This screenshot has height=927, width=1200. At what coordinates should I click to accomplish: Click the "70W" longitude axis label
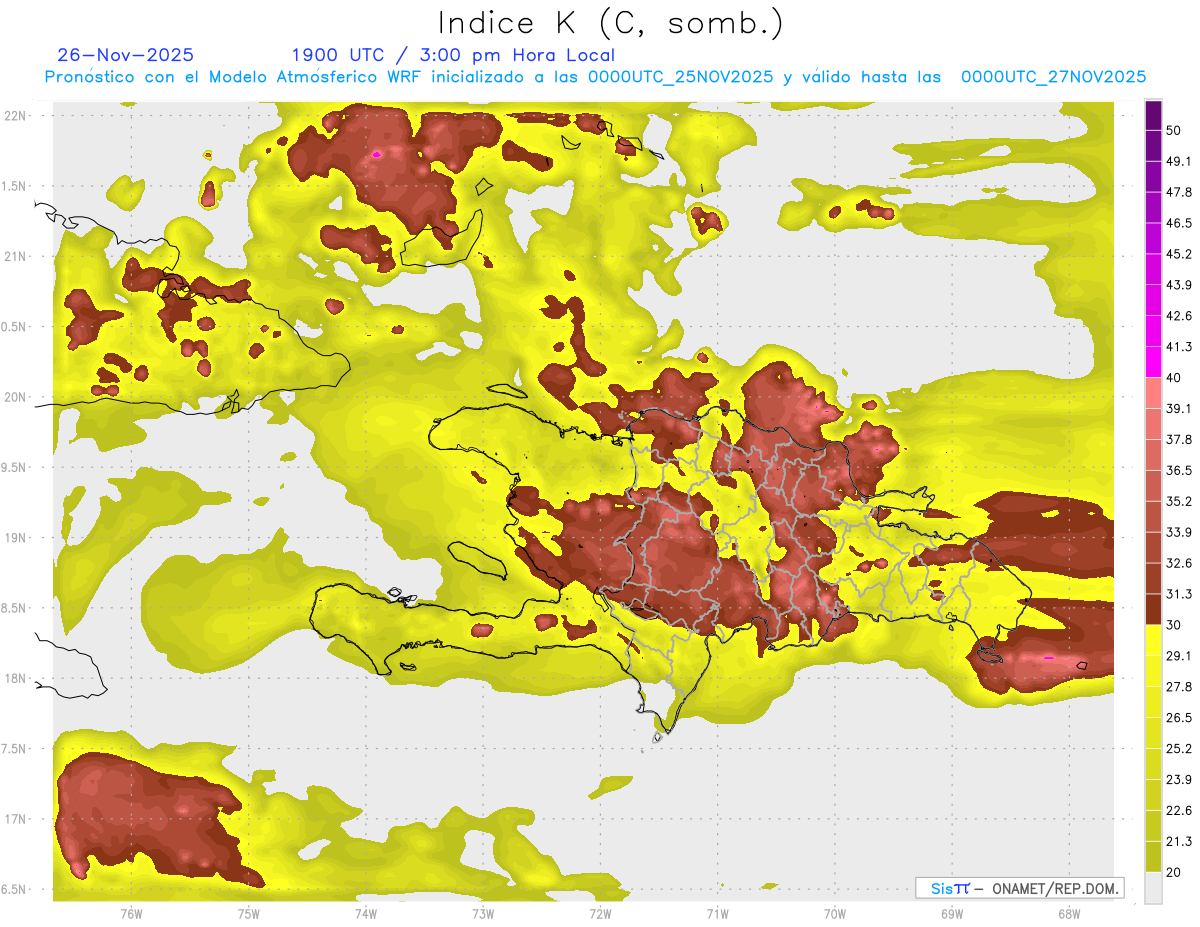pos(834,913)
